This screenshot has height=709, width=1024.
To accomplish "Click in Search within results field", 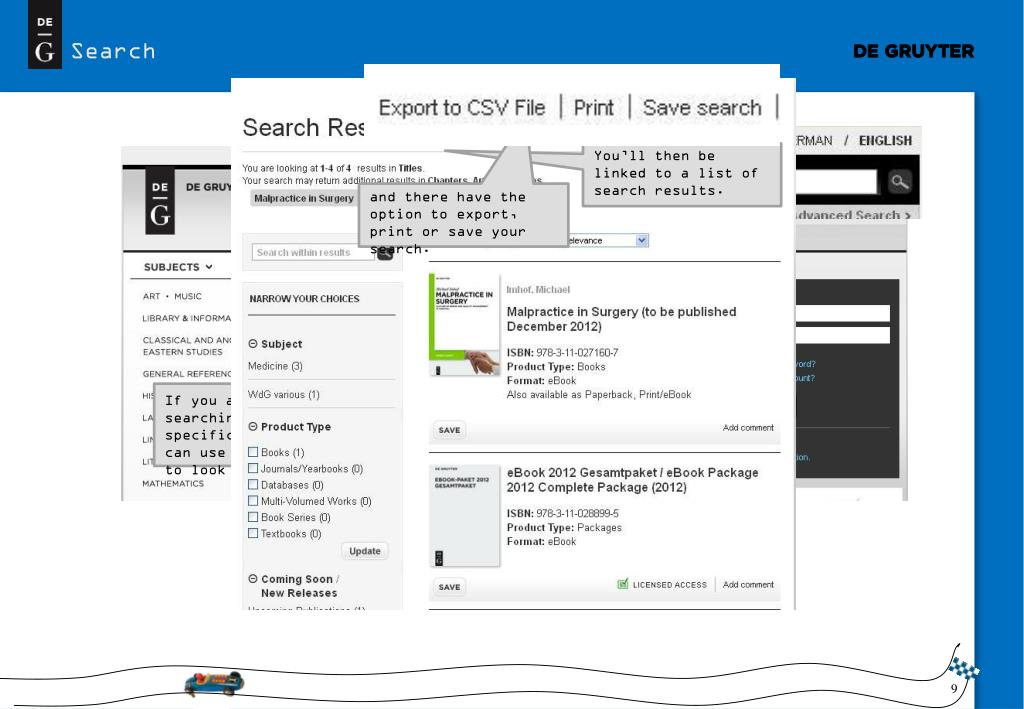I will point(313,253).
